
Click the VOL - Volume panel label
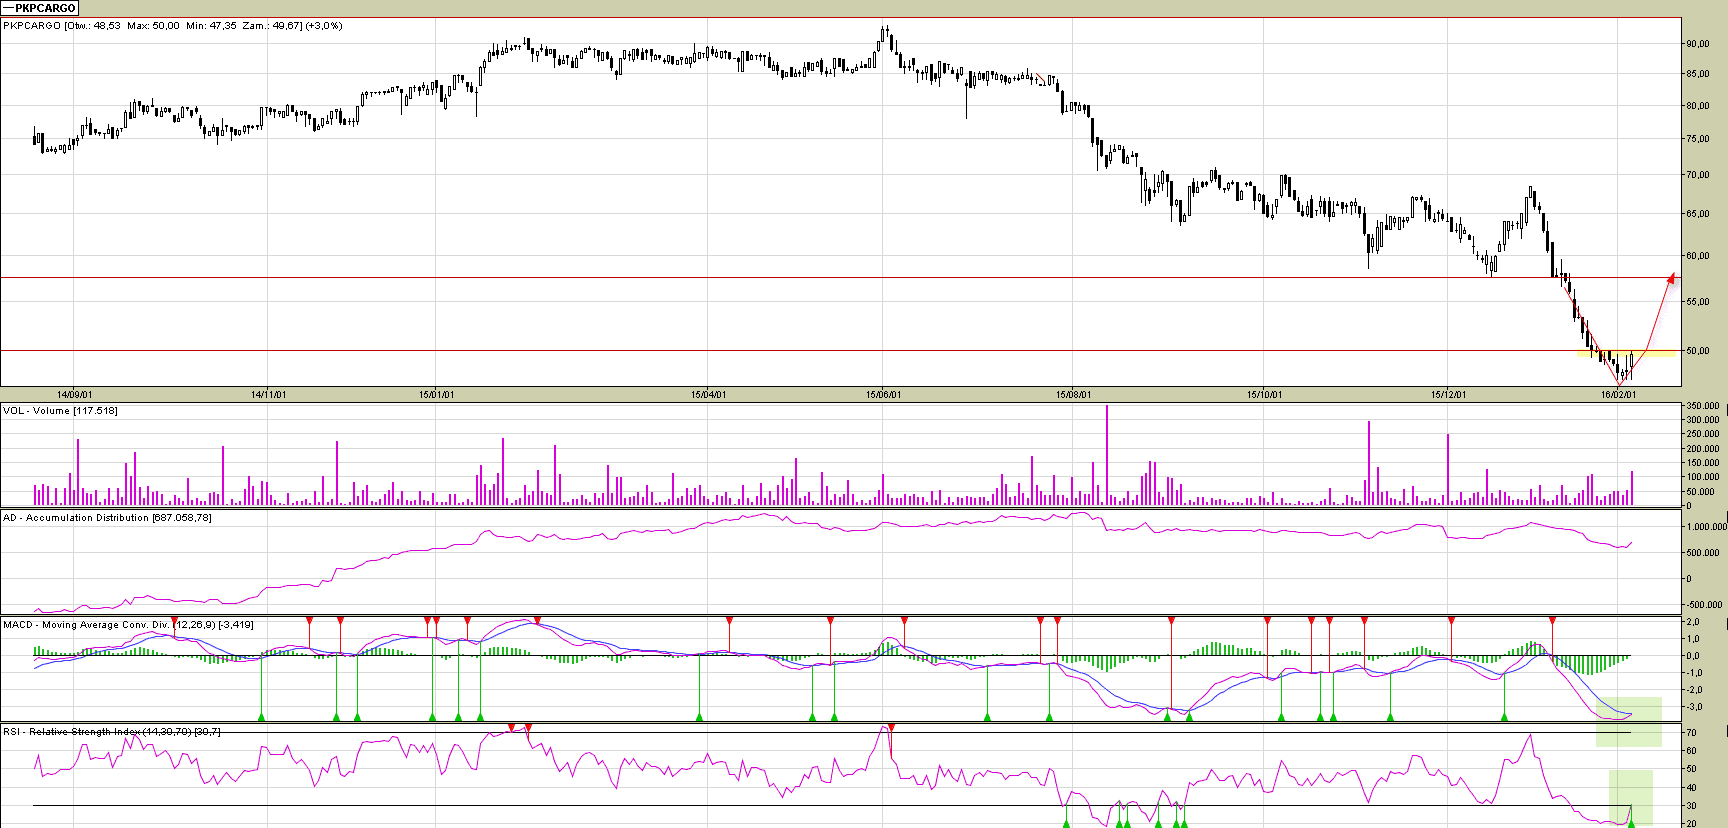60,411
